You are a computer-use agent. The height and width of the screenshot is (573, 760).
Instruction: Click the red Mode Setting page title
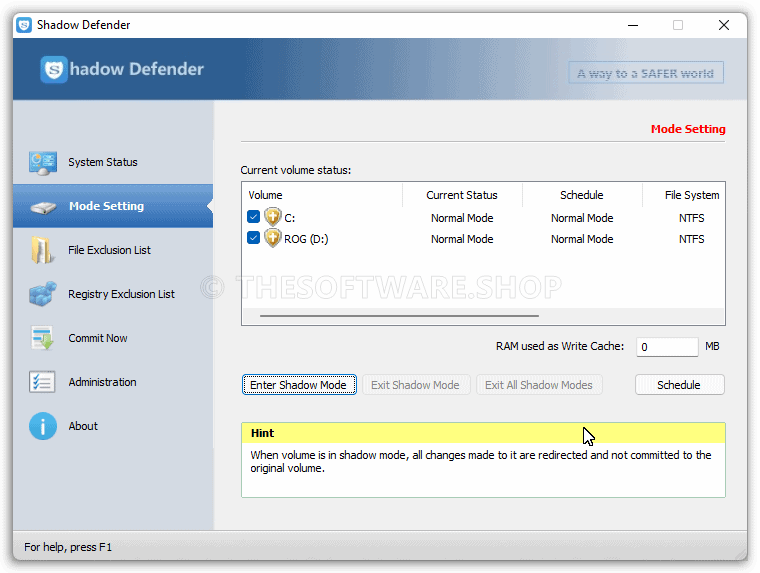(x=688, y=129)
